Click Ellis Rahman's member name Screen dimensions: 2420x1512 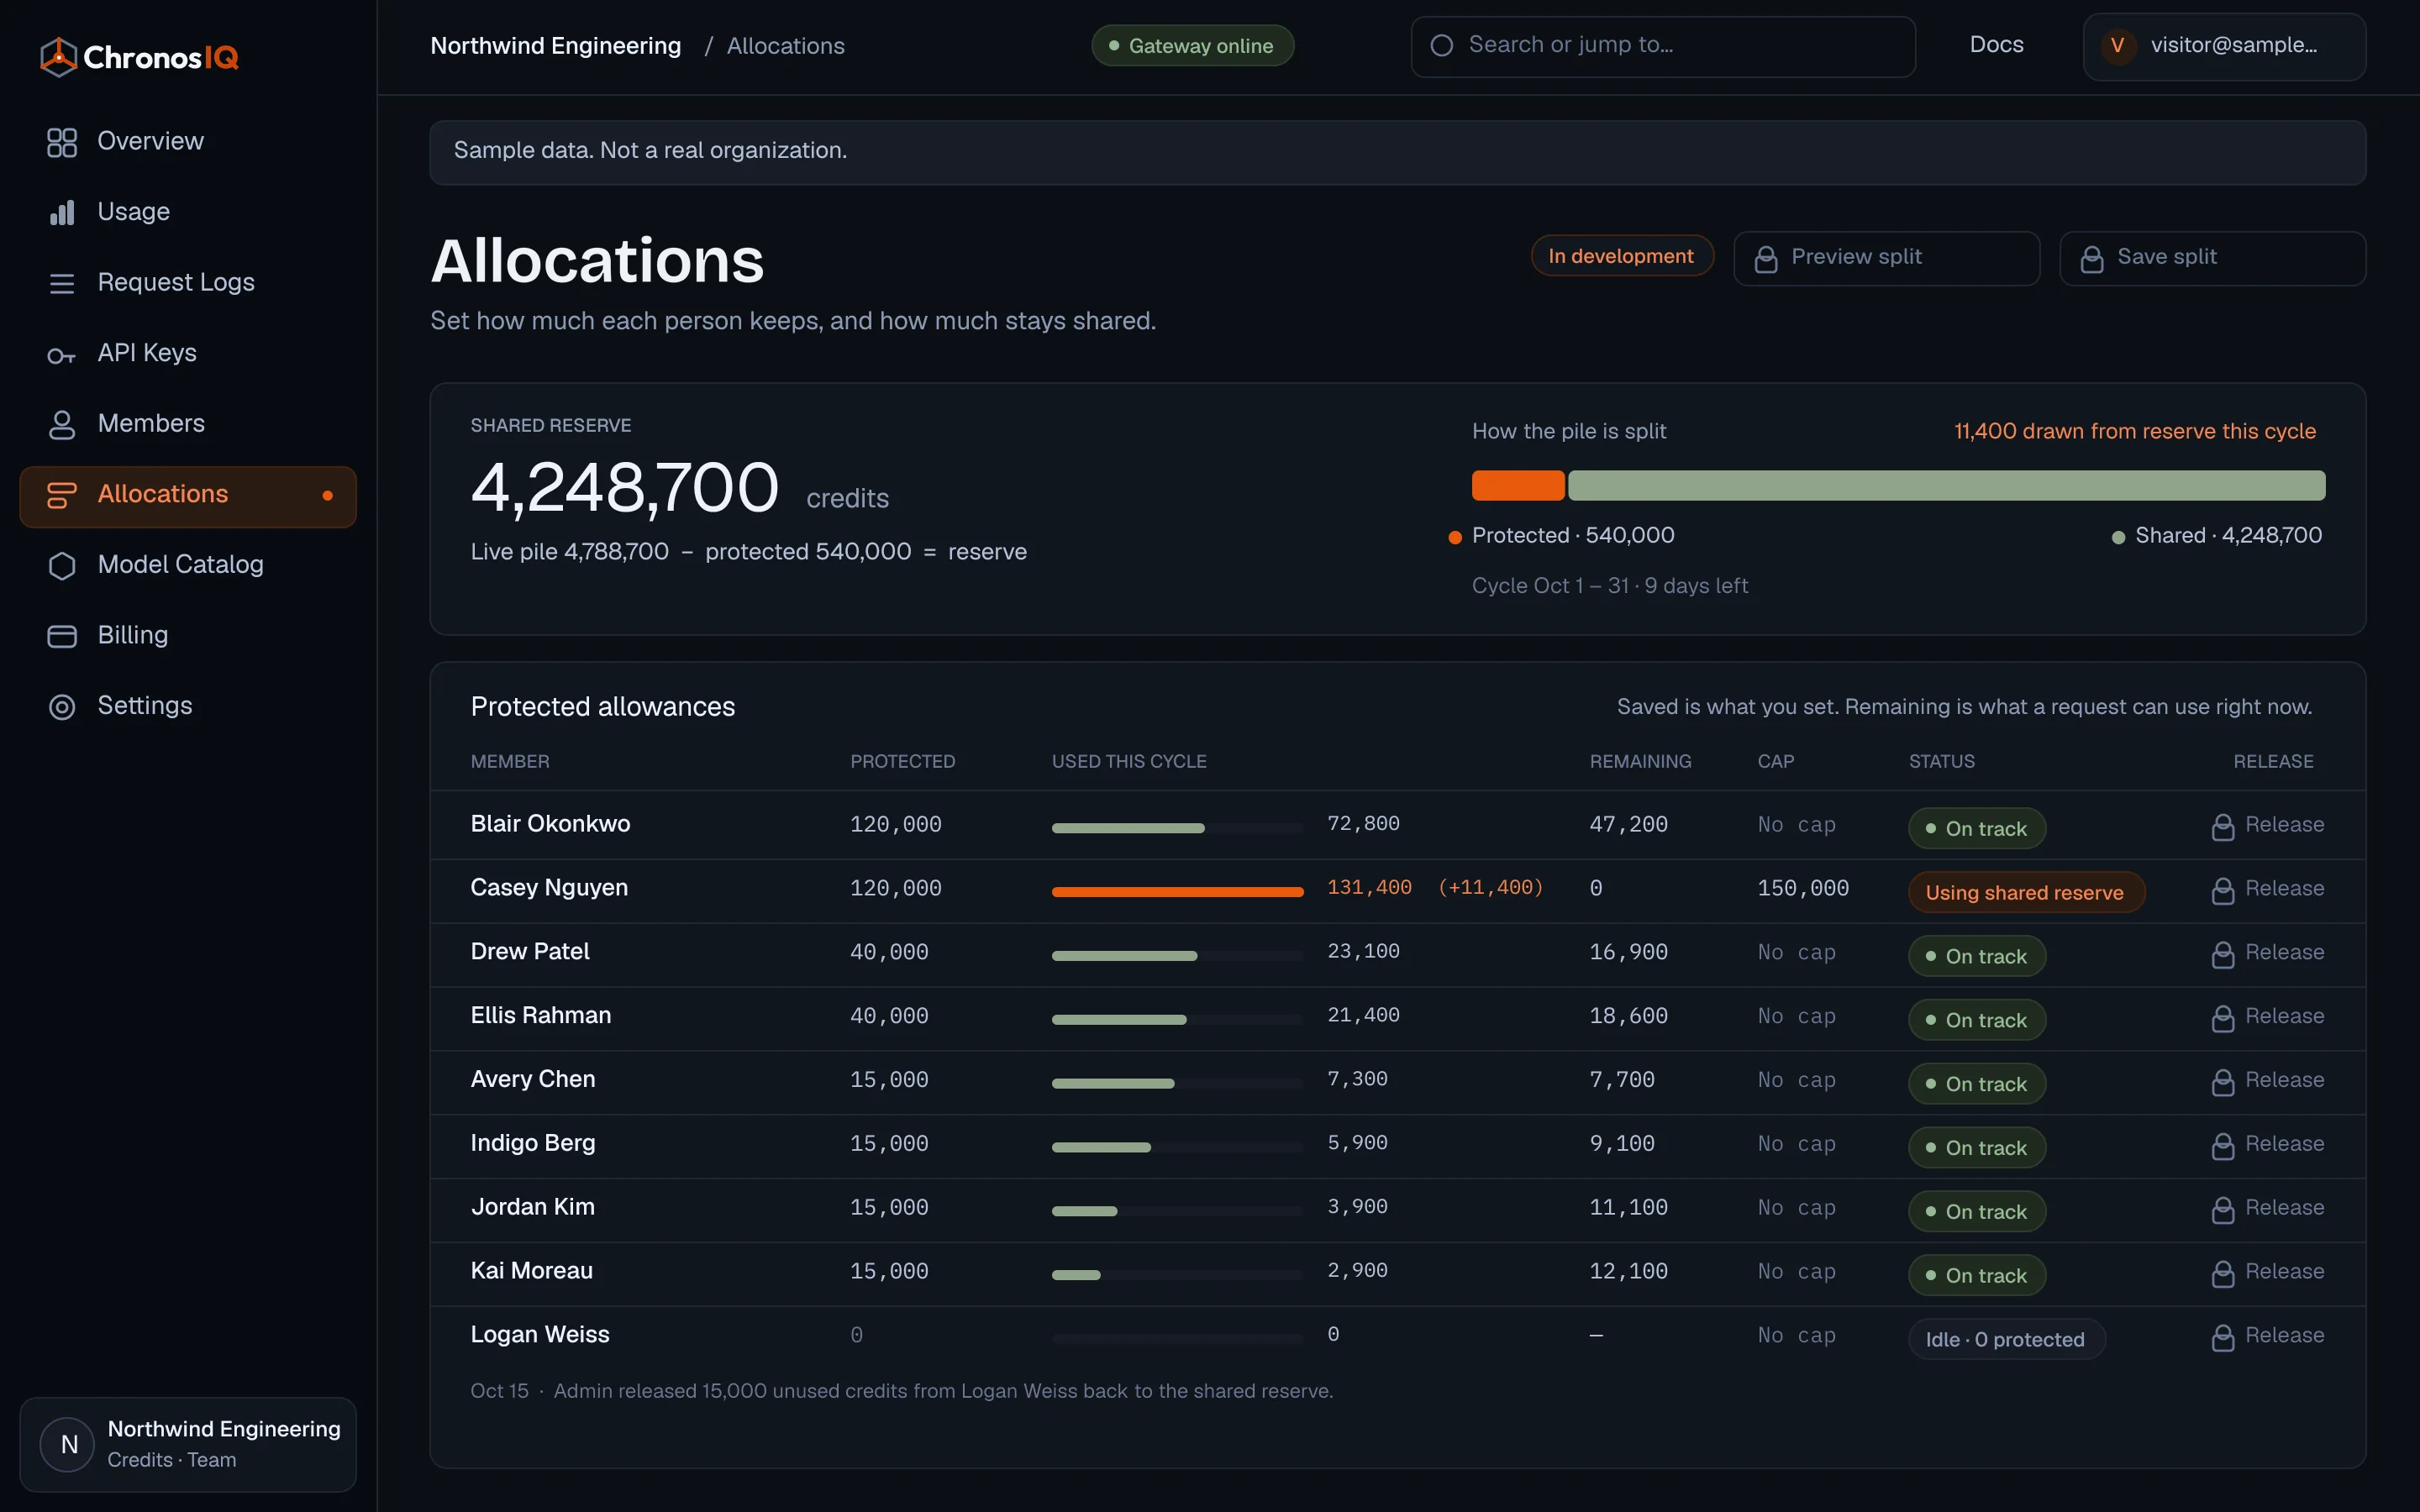coord(541,1016)
